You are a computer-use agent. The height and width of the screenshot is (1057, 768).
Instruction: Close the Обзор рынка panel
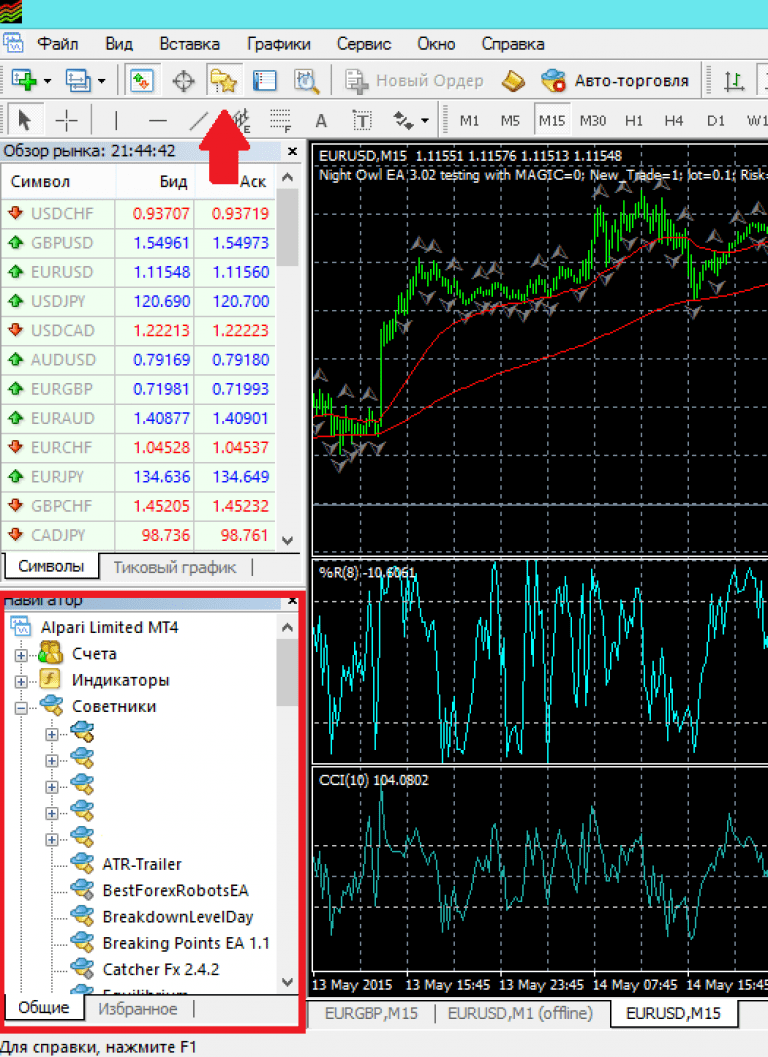(x=292, y=151)
